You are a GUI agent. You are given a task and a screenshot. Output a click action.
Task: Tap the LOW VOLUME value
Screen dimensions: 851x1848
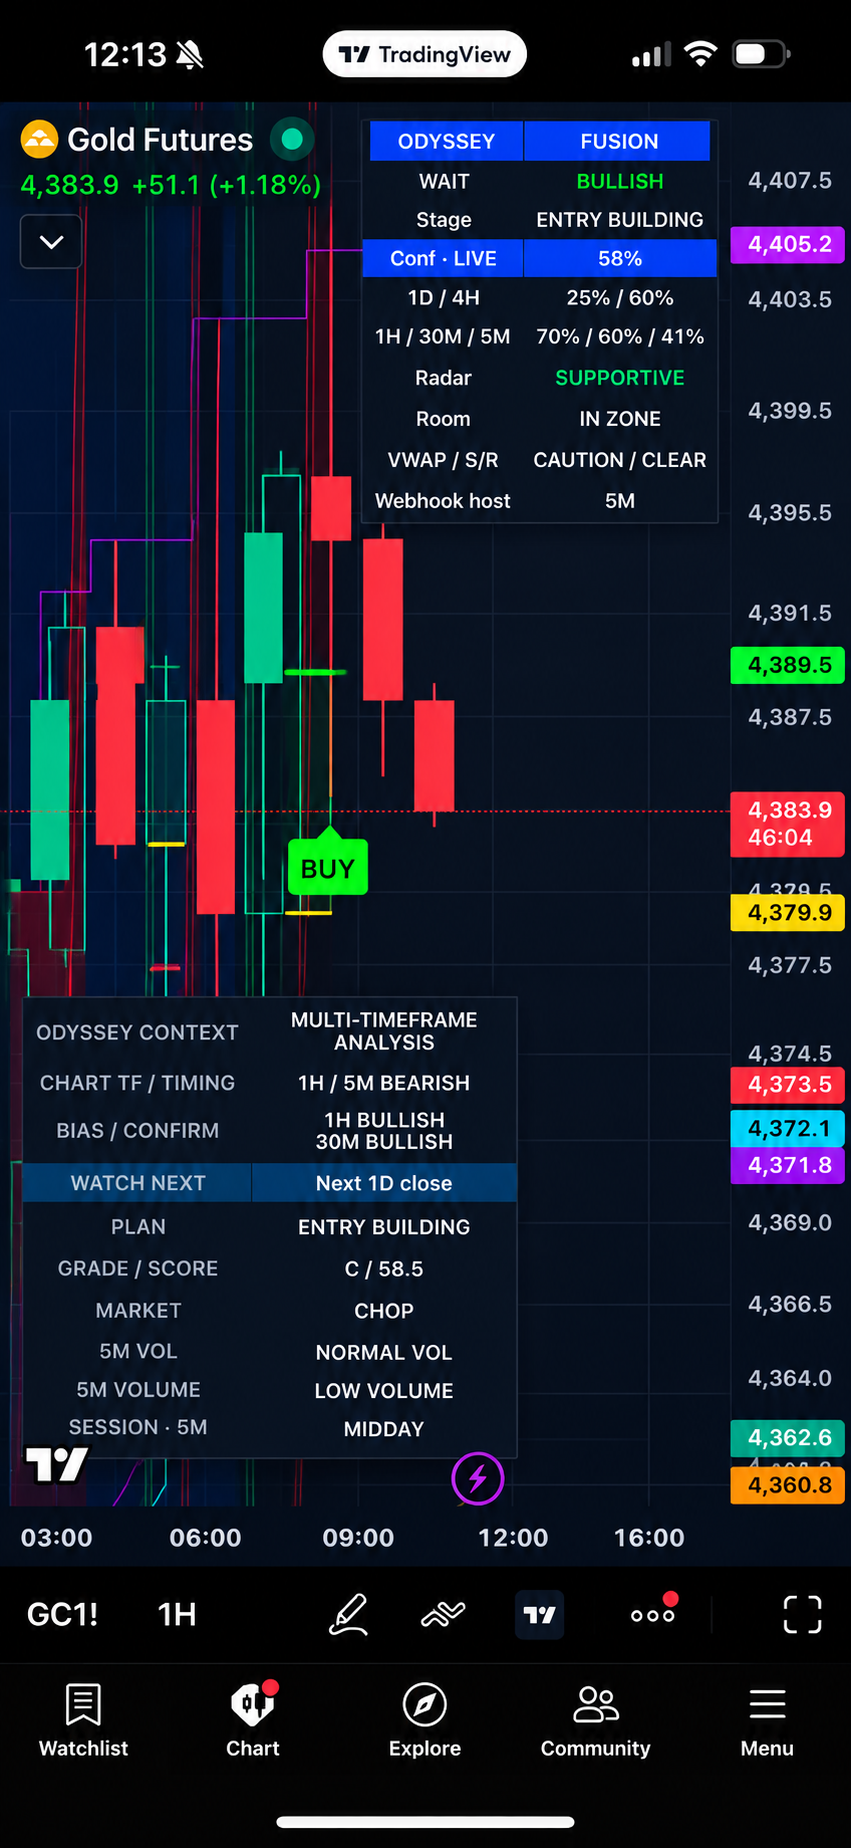pos(384,1391)
